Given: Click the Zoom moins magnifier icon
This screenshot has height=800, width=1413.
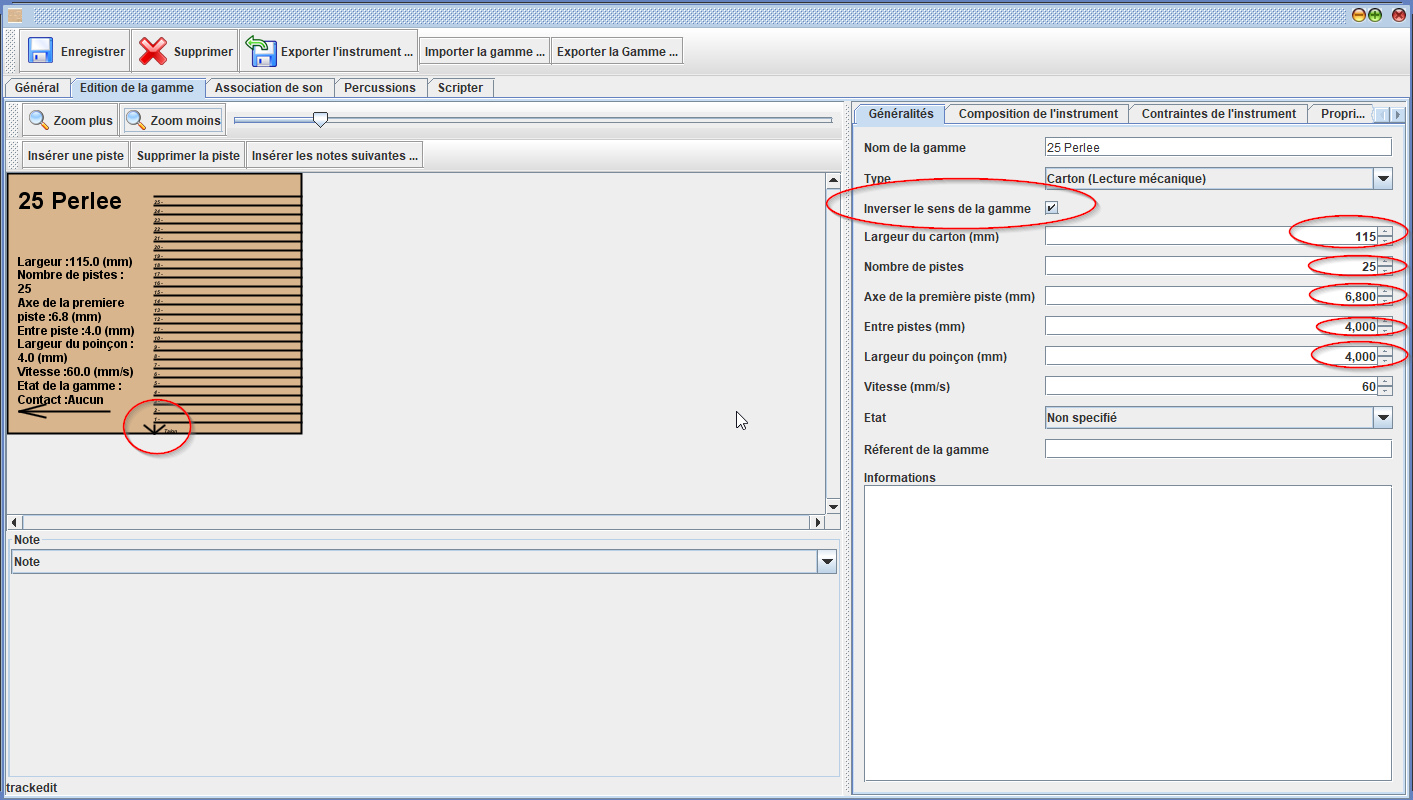Looking at the screenshot, I should coord(136,121).
